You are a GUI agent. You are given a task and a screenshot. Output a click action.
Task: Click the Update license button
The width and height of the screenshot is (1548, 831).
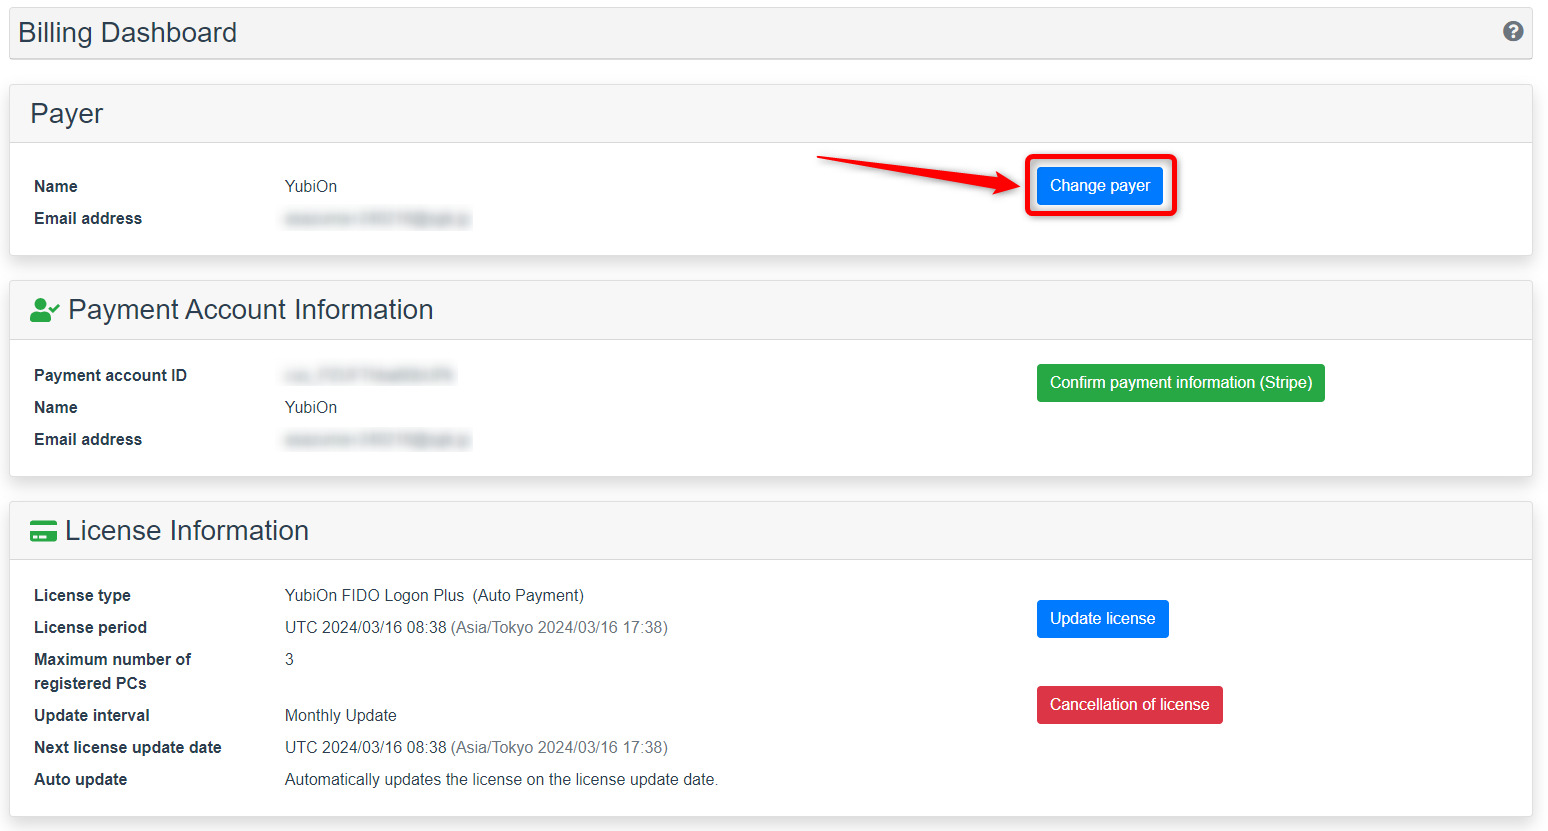1103,619
